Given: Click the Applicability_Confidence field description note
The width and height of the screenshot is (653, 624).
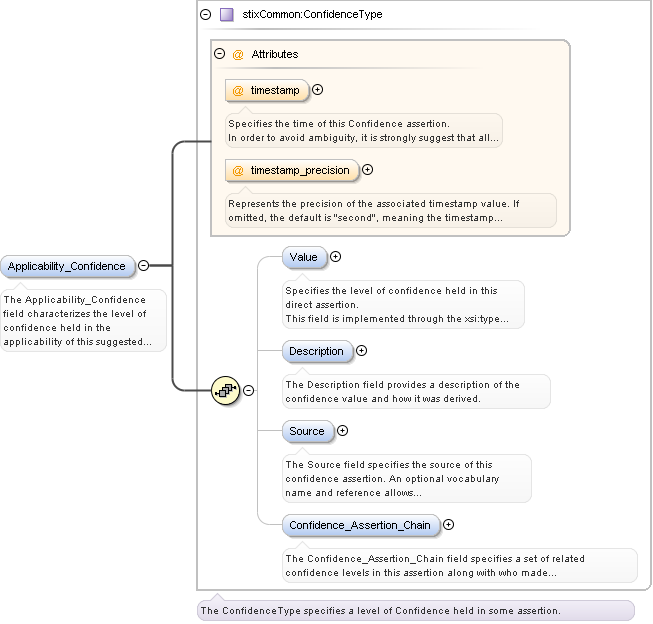Looking at the screenshot, I should pos(83,321).
